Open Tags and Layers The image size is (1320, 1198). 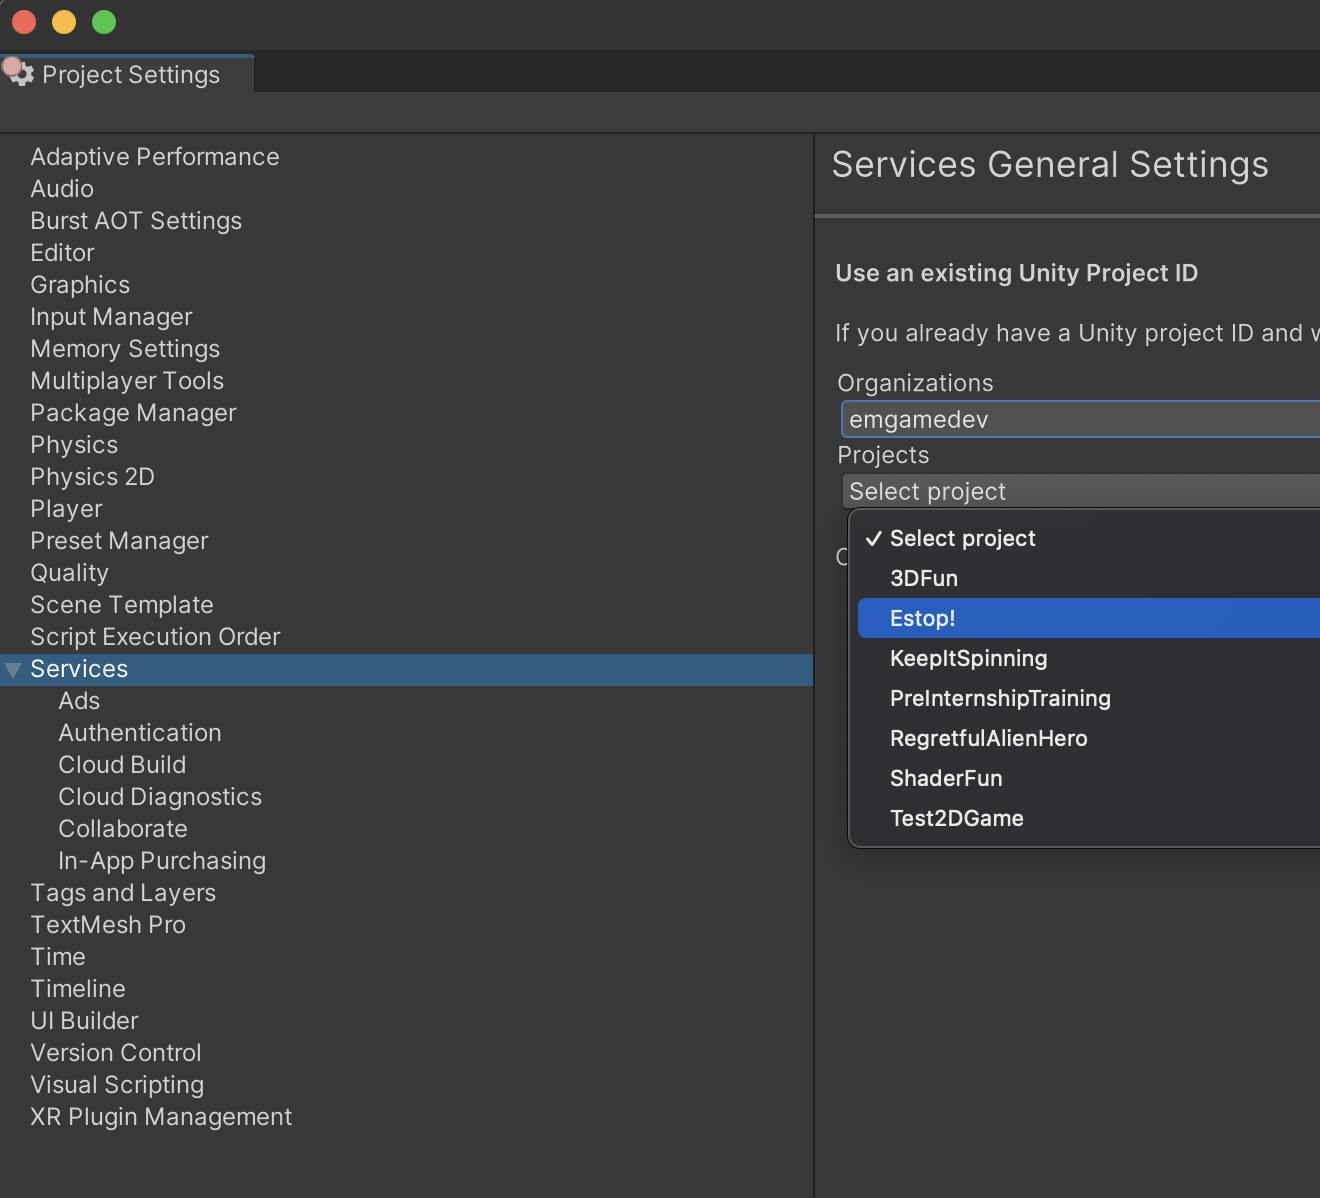click(123, 893)
